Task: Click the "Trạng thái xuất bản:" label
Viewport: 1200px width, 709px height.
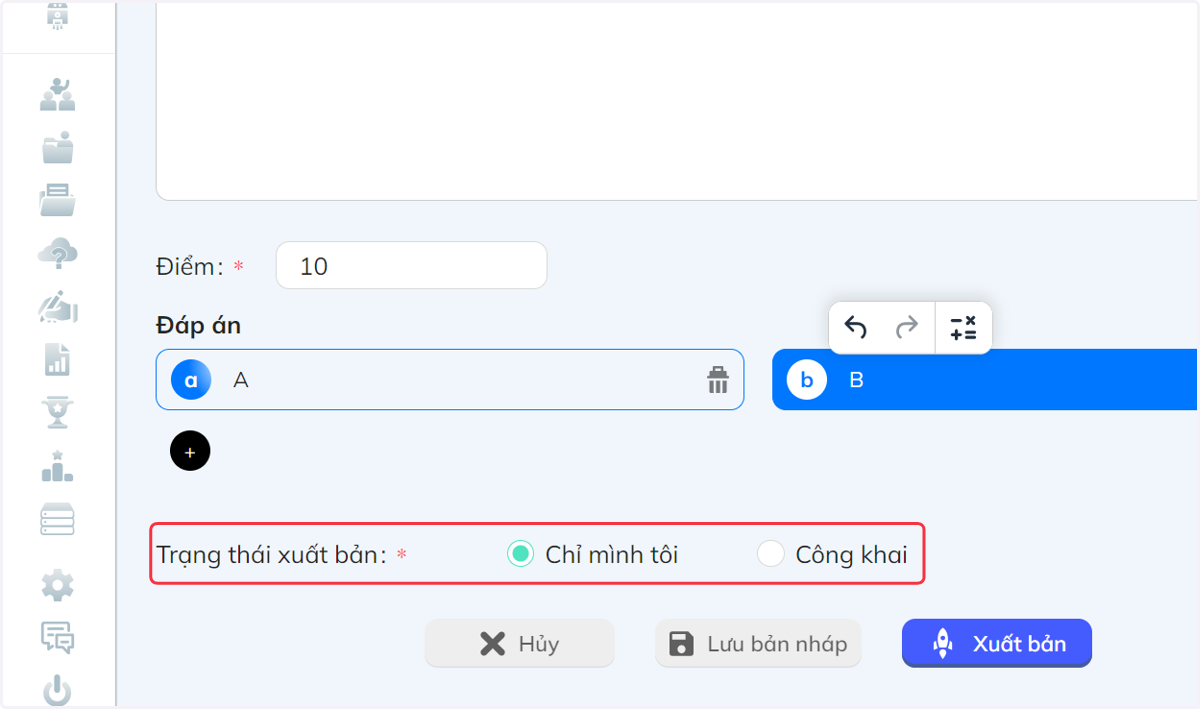Action: 271,555
